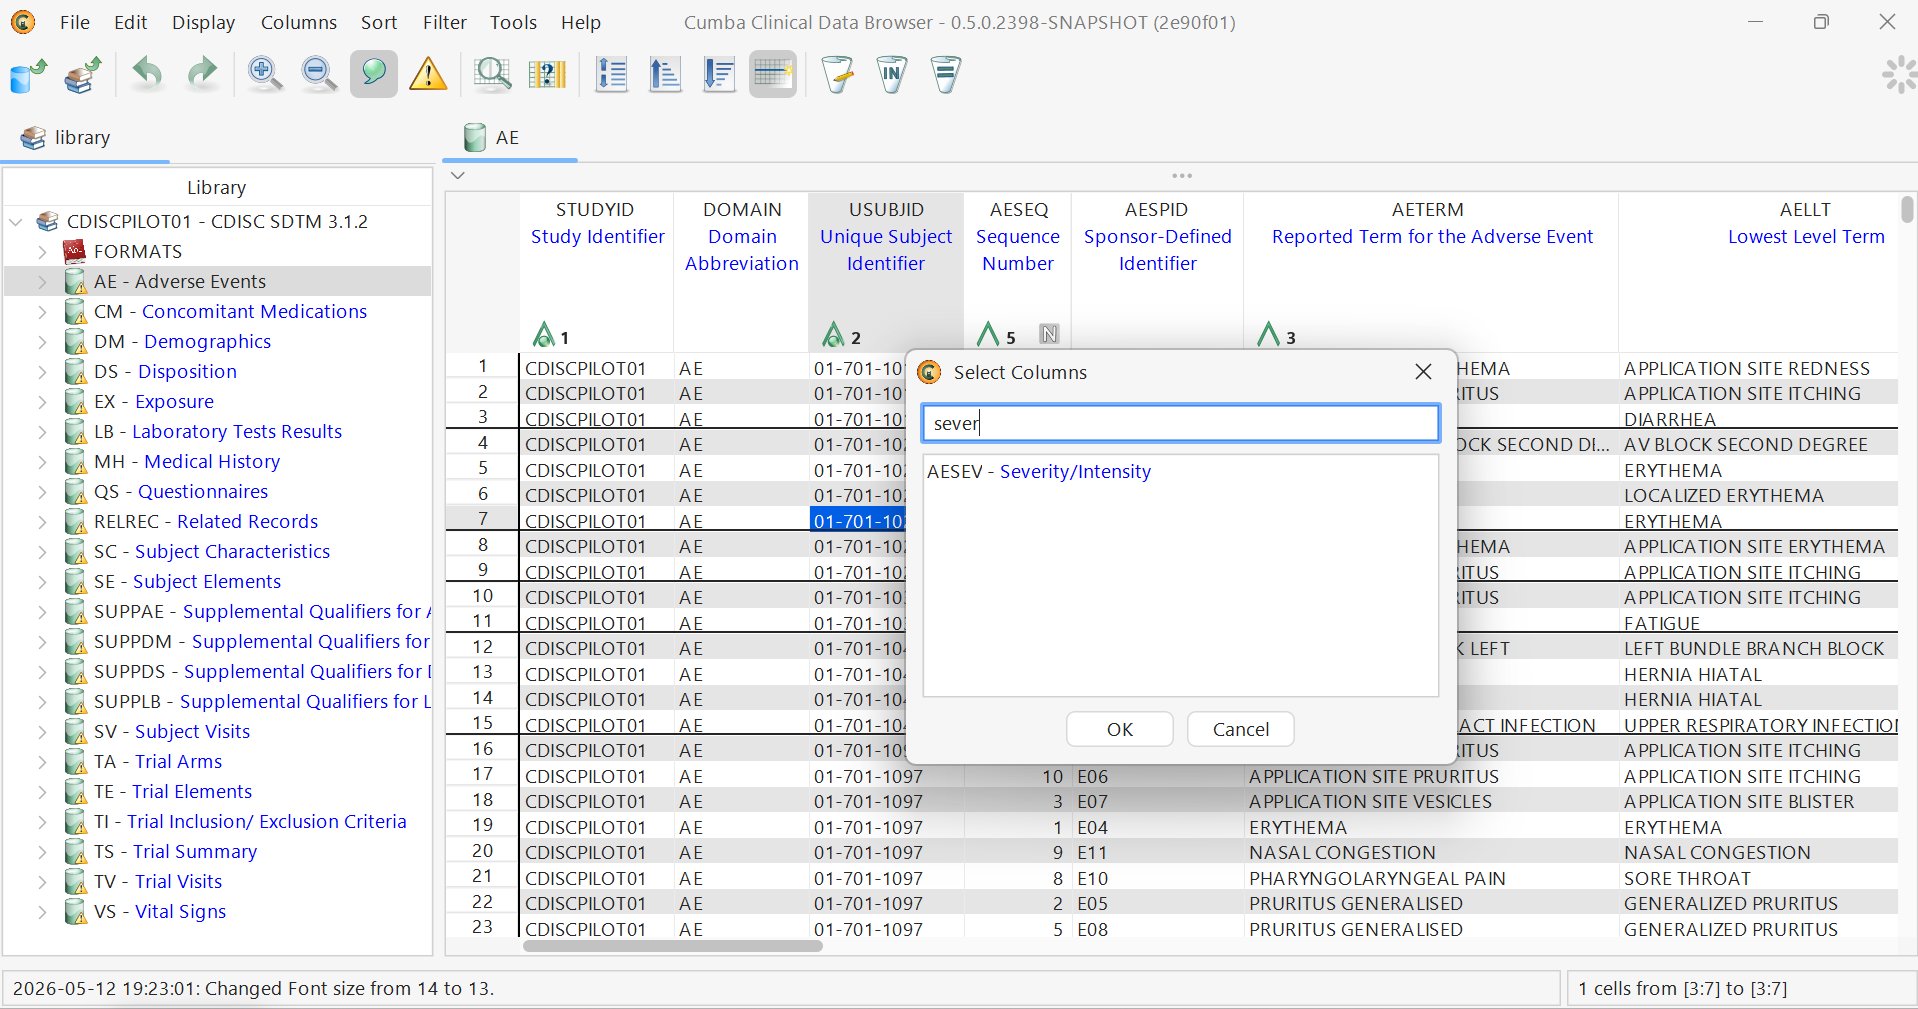Open the Help menu
The width and height of the screenshot is (1918, 1009).
(x=581, y=22)
